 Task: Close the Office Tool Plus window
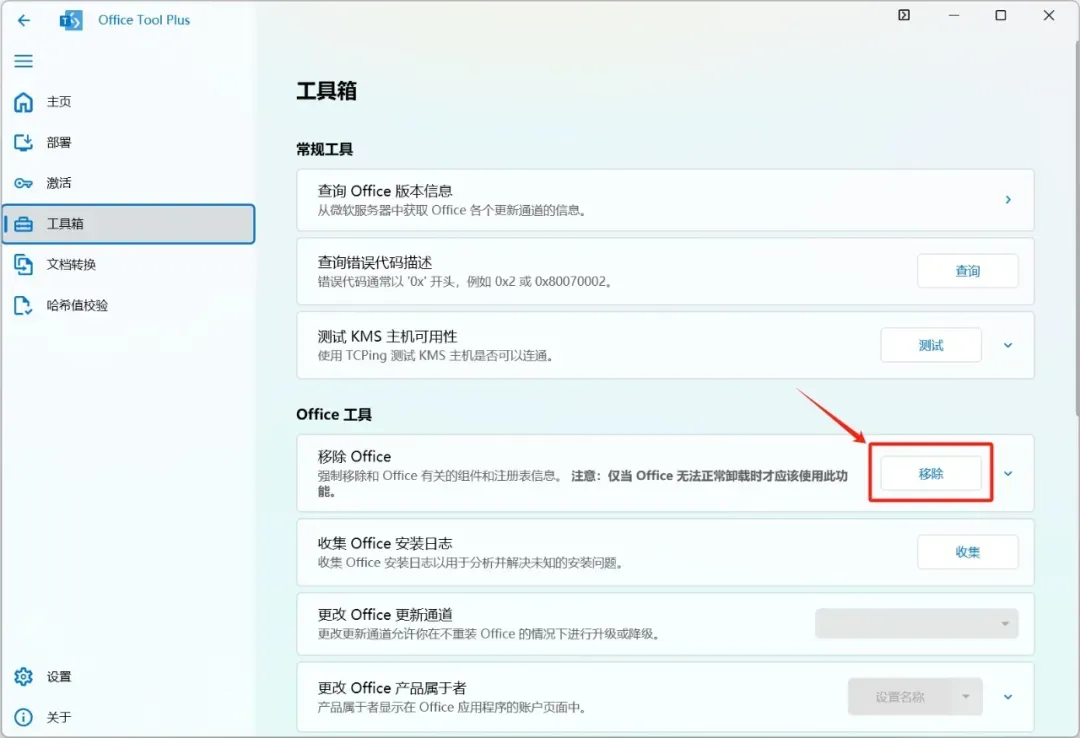pos(1049,15)
